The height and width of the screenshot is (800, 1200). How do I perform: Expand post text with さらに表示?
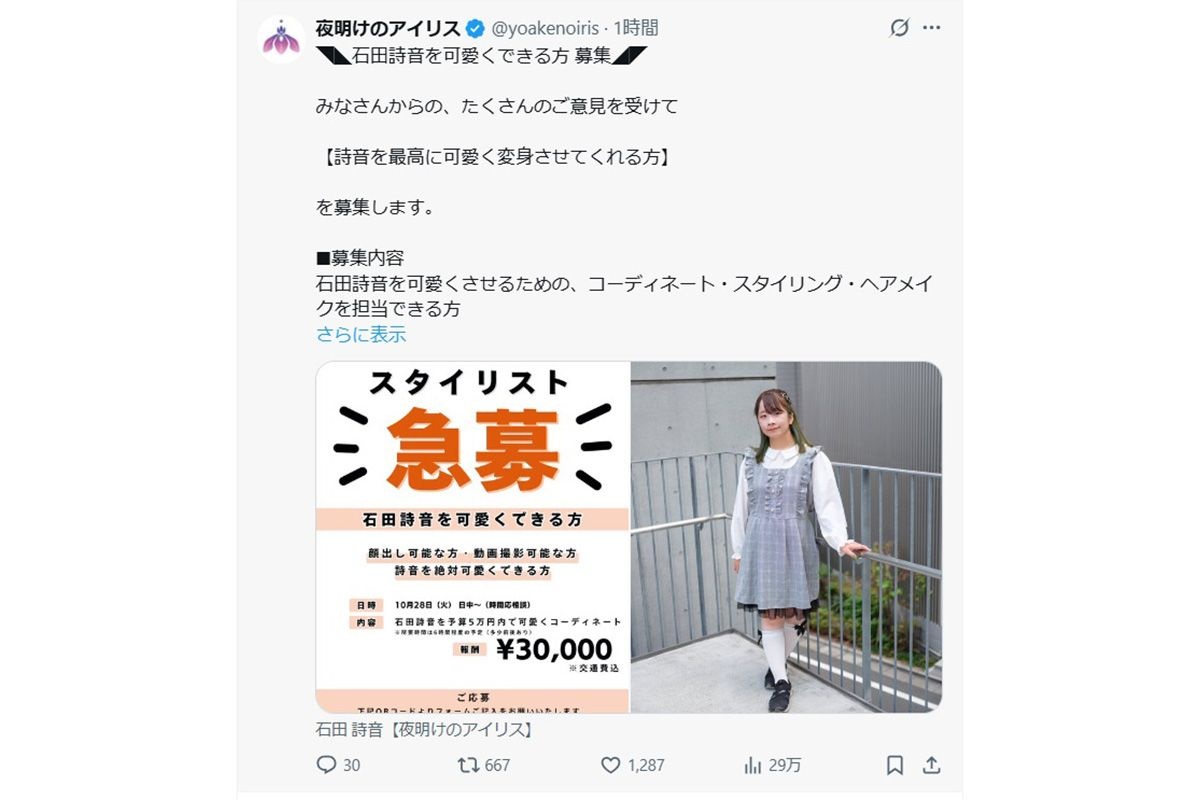pos(361,335)
